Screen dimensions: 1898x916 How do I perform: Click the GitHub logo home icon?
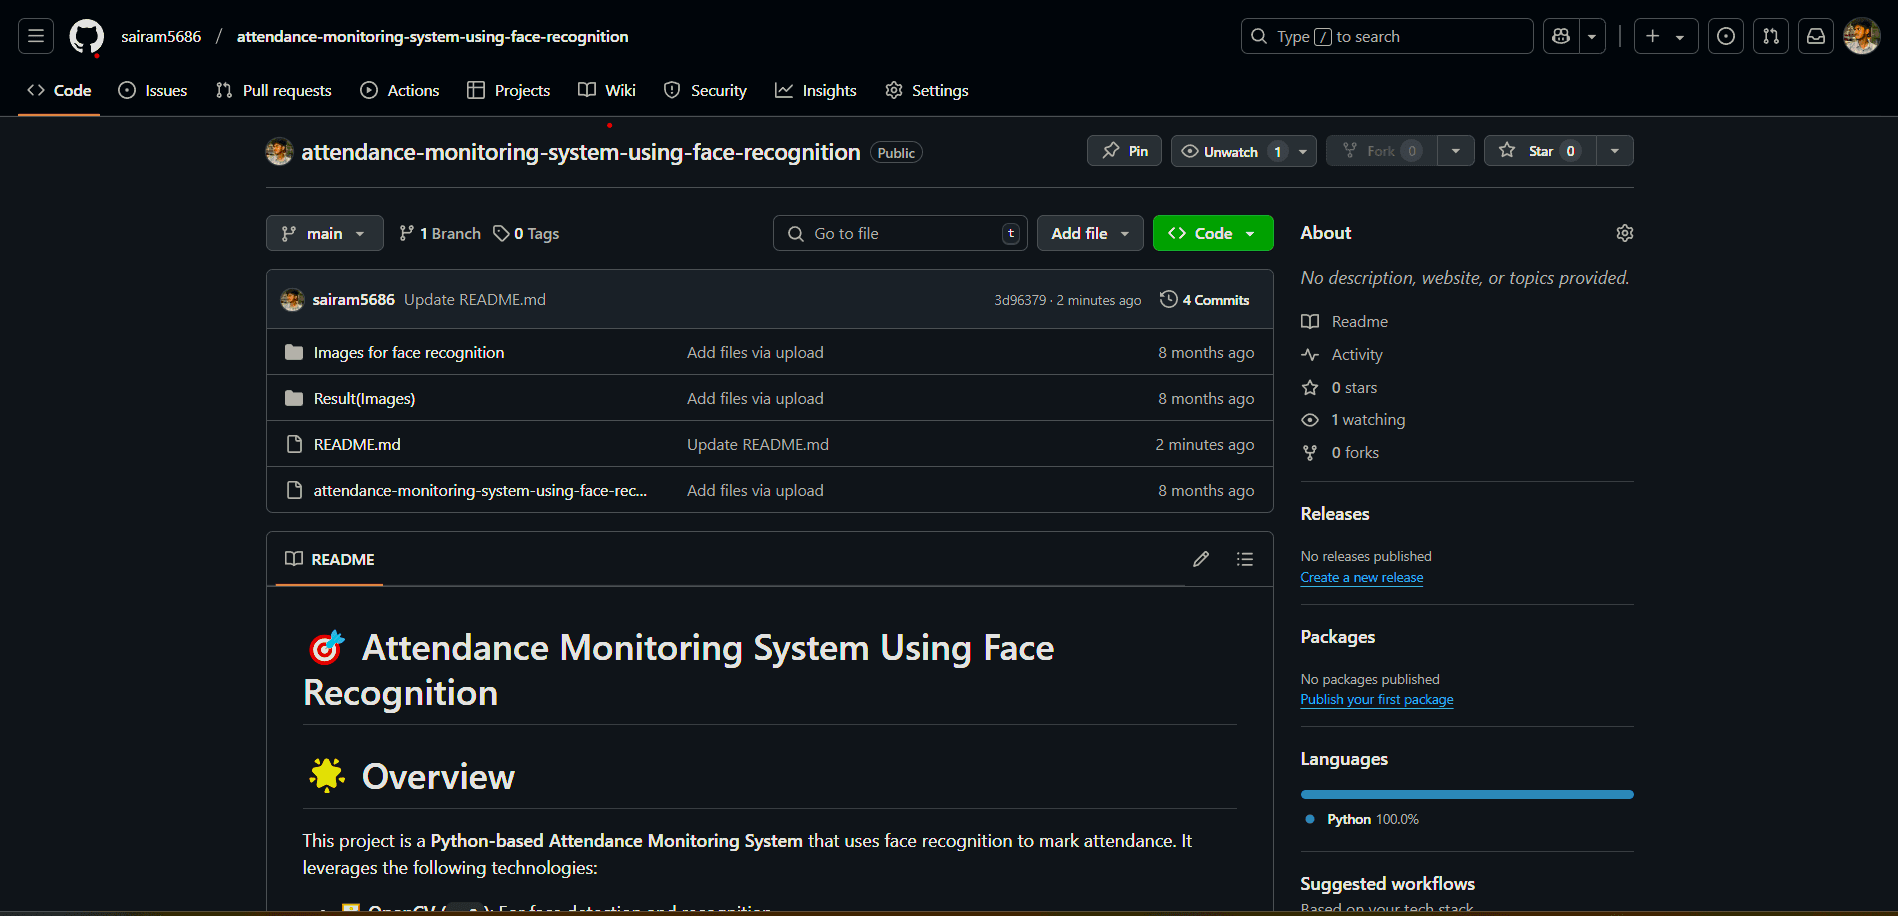point(86,37)
